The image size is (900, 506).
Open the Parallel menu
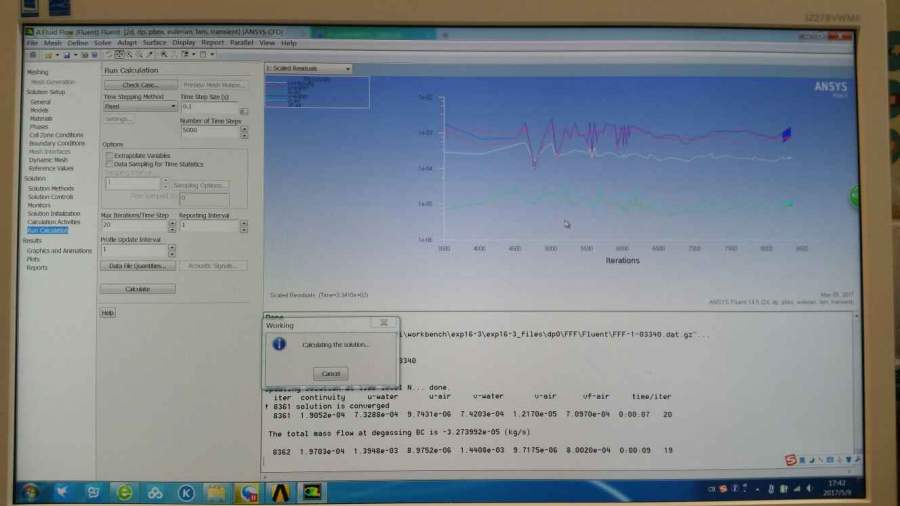pyautogui.click(x=242, y=43)
